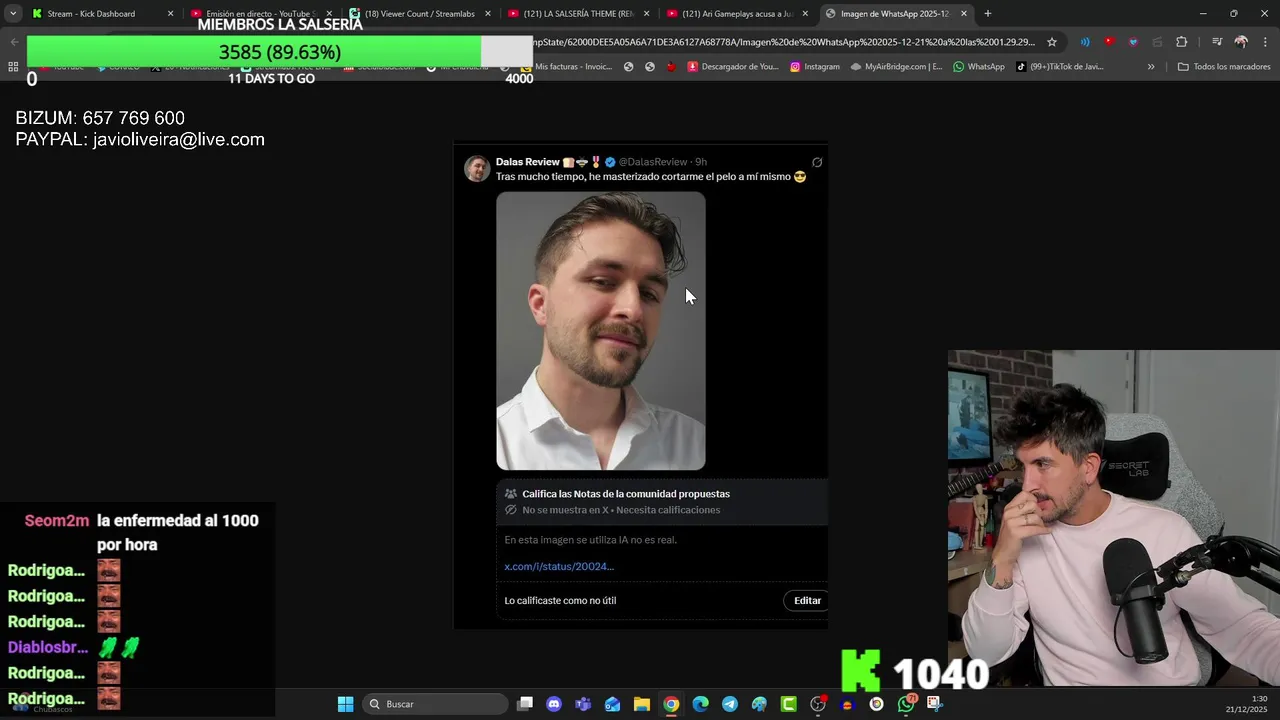Close the Stream - Kick Dashboard tab
Image resolution: width=1280 pixels, height=720 pixels.
point(170,14)
